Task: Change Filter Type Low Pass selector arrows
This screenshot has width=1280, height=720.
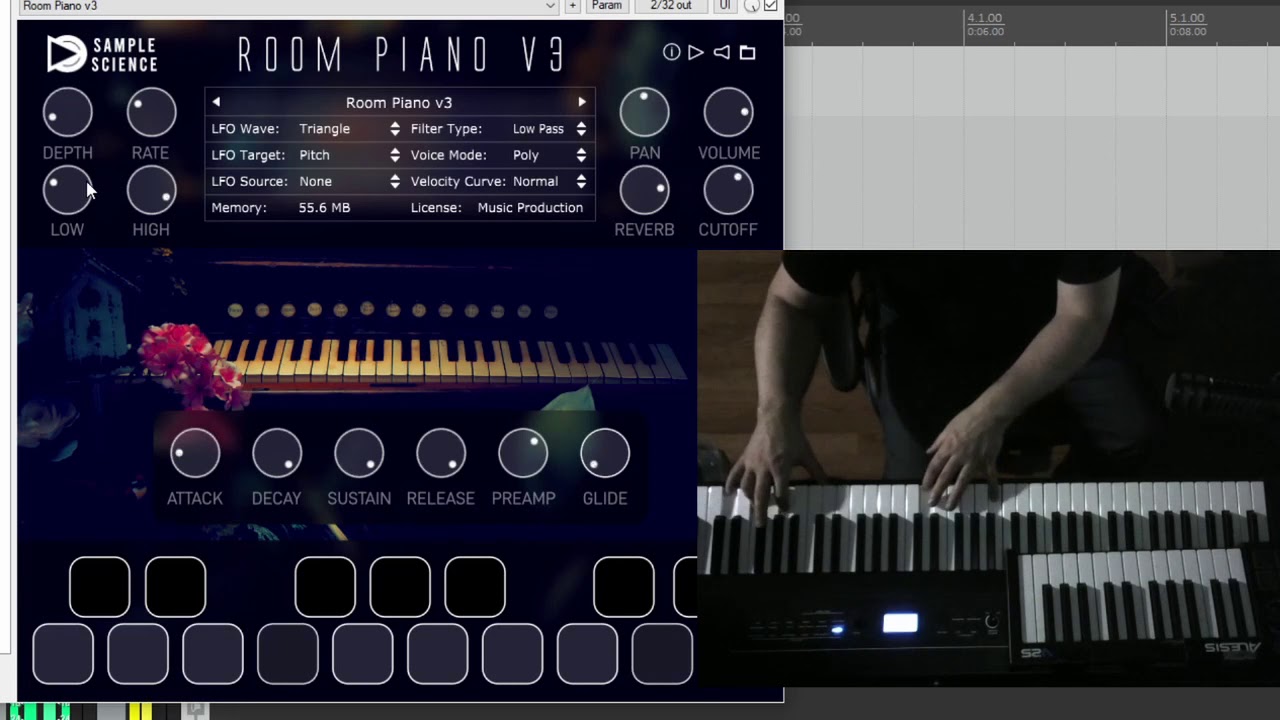Action: (581, 129)
